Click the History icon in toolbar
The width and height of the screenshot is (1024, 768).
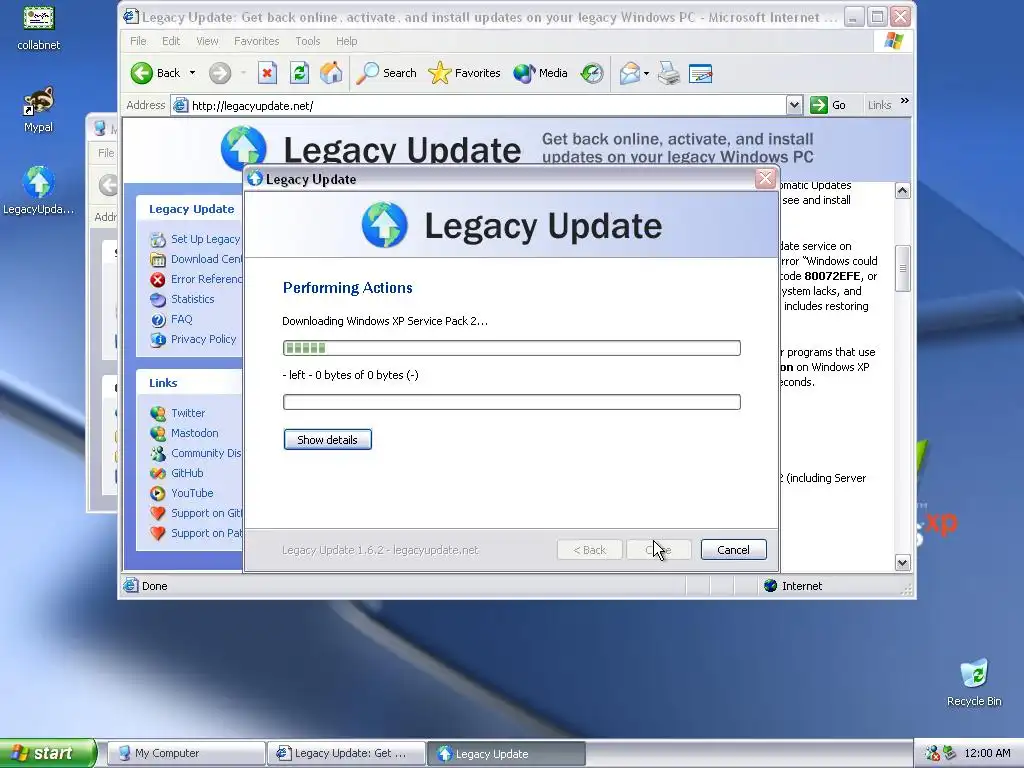coord(592,73)
